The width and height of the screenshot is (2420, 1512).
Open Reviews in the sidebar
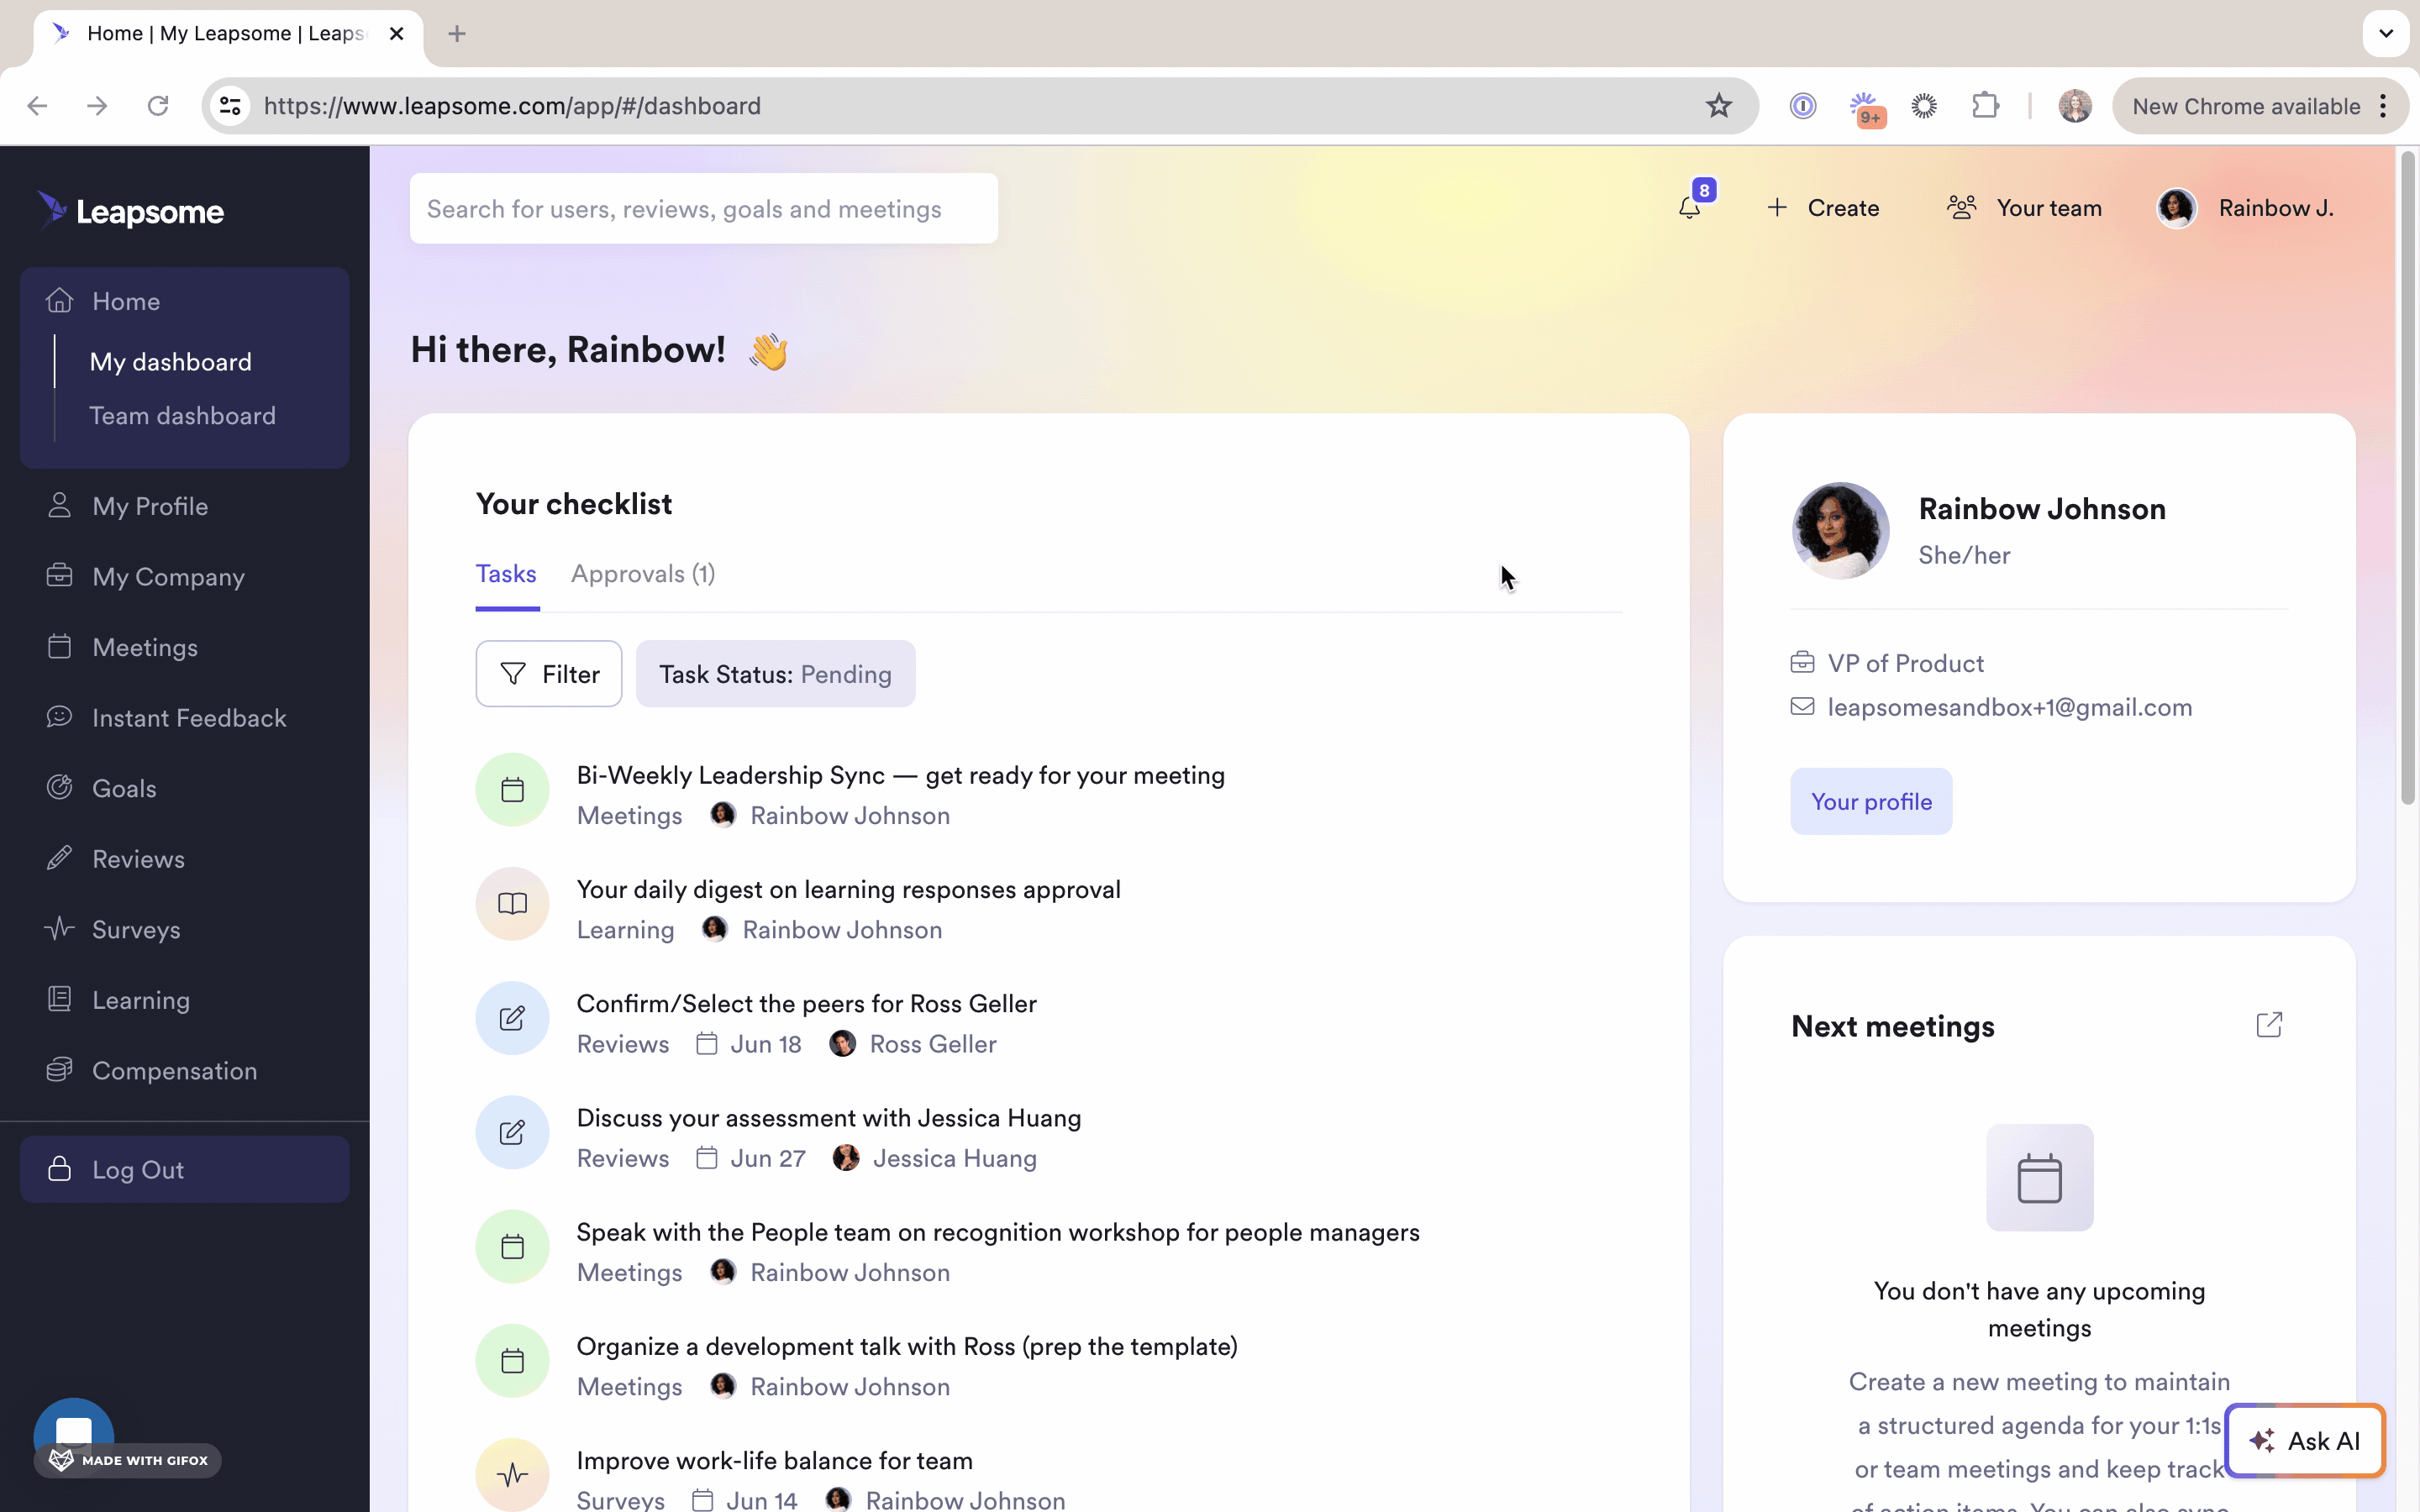(x=138, y=859)
